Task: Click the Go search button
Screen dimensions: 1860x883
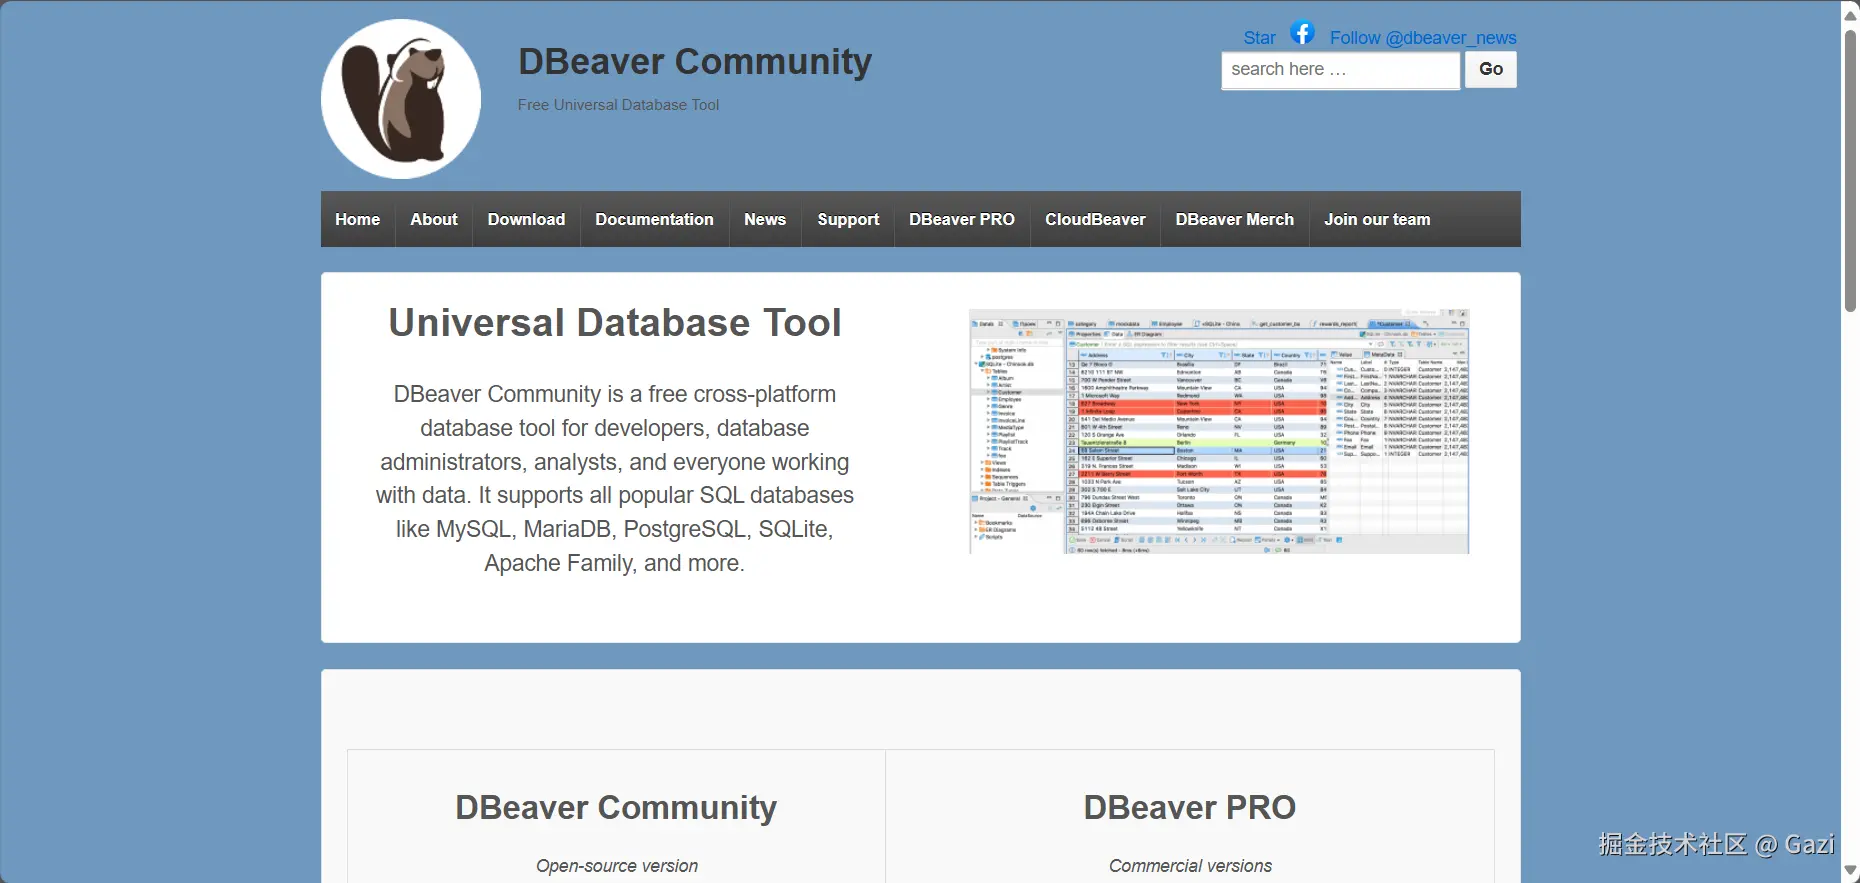Action: point(1491,69)
